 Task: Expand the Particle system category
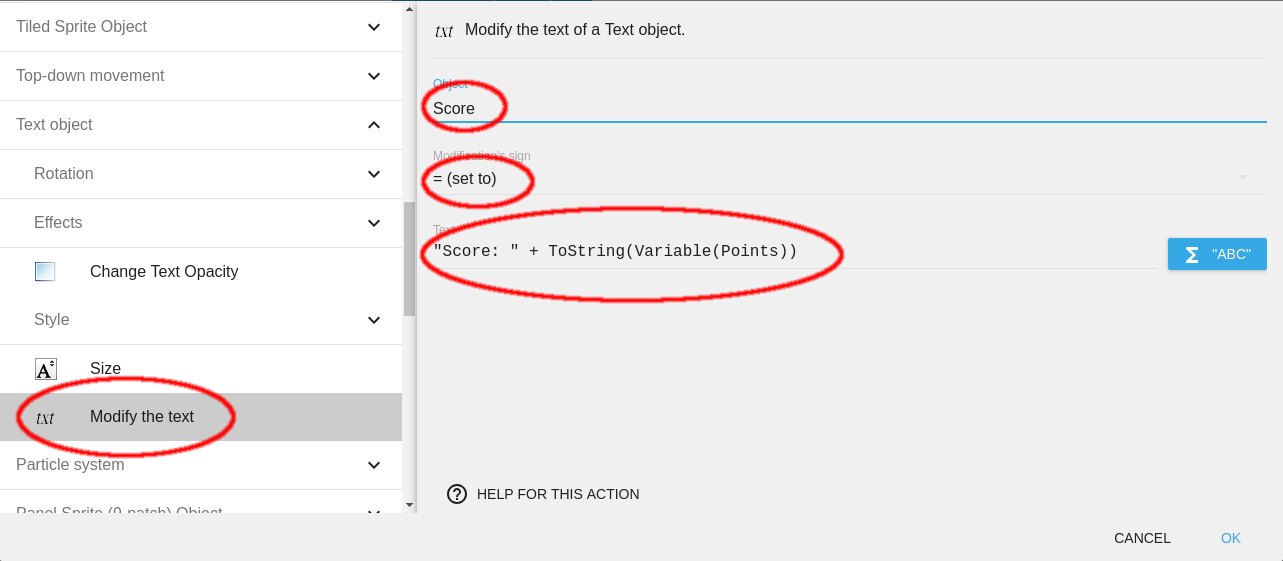pos(373,465)
